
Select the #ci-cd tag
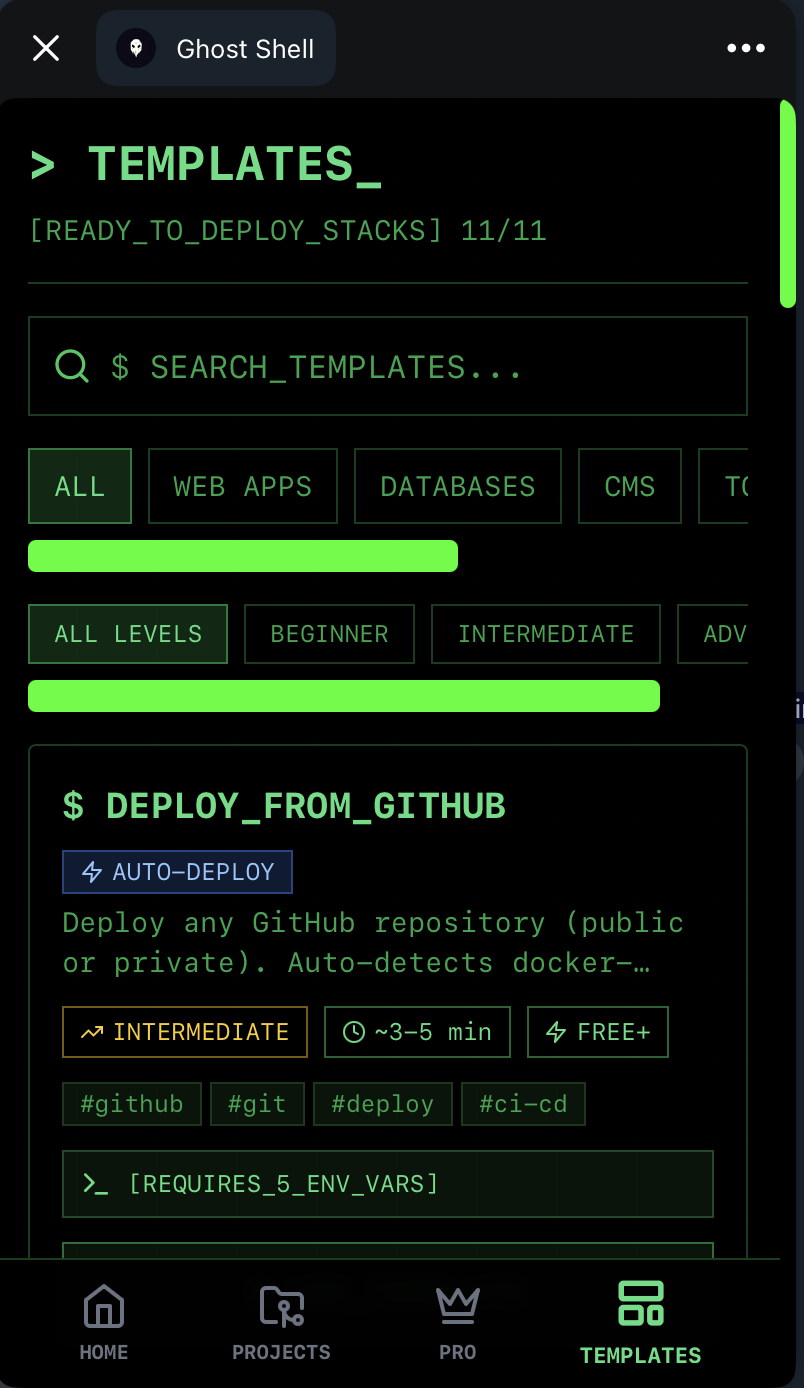pos(523,1104)
